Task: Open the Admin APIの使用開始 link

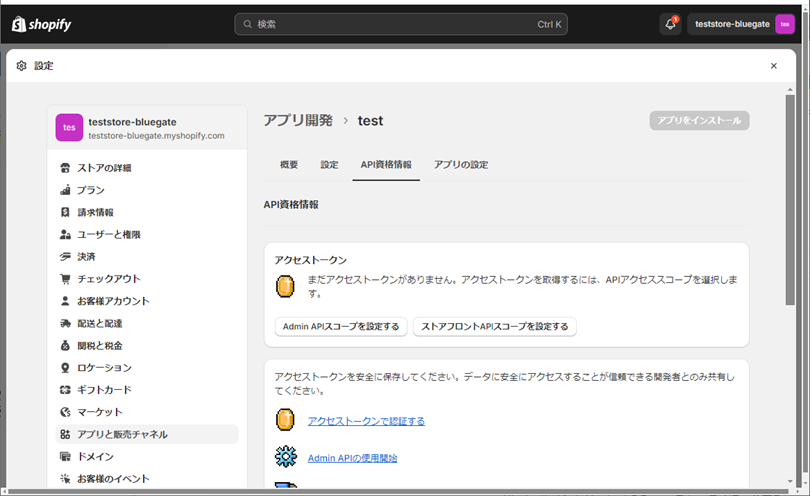Action: pyautogui.click(x=352, y=458)
